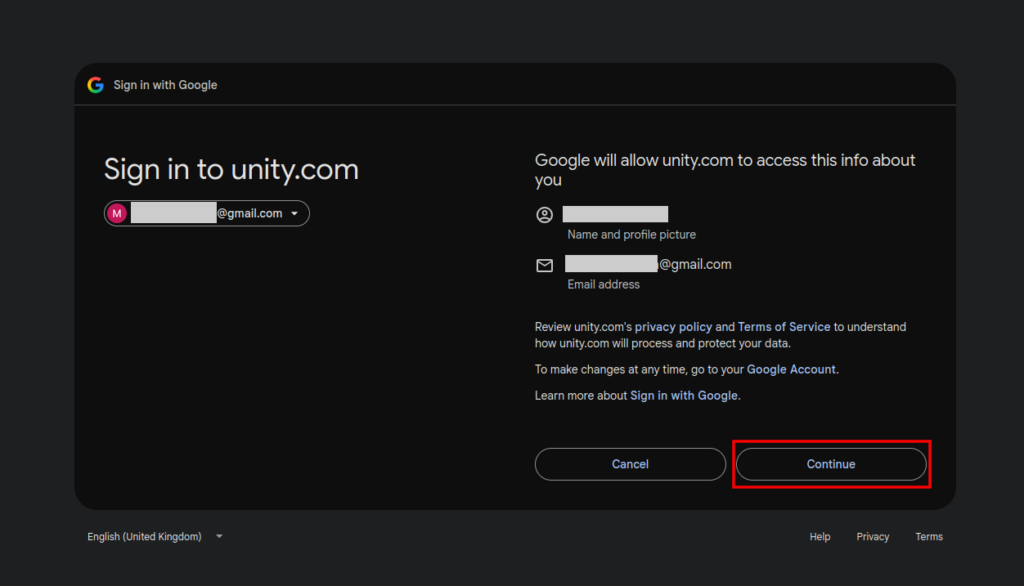The height and width of the screenshot is (586, 1024).
Task: Click the M account avatar
Action: tap(117, 214)
